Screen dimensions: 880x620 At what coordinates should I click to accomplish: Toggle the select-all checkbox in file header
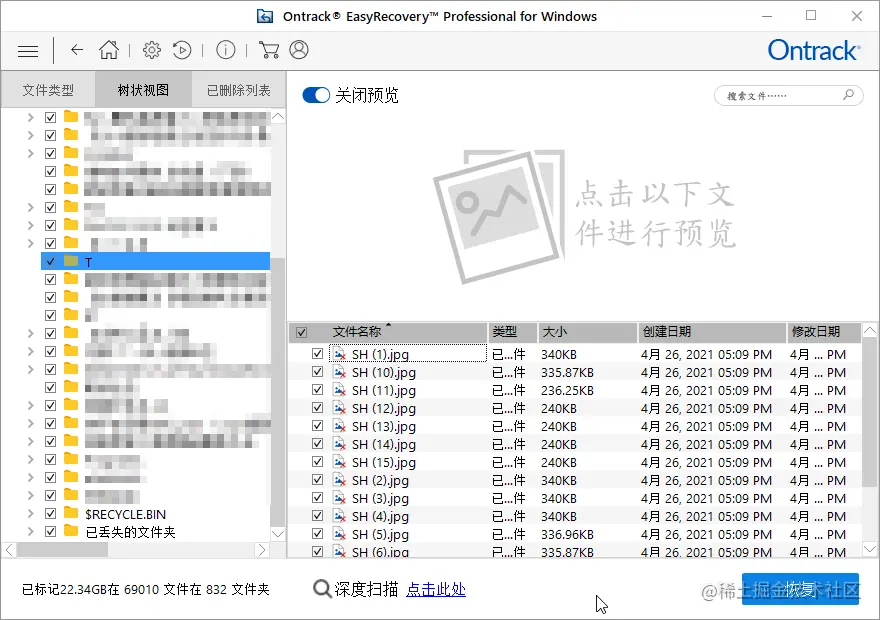301,332
